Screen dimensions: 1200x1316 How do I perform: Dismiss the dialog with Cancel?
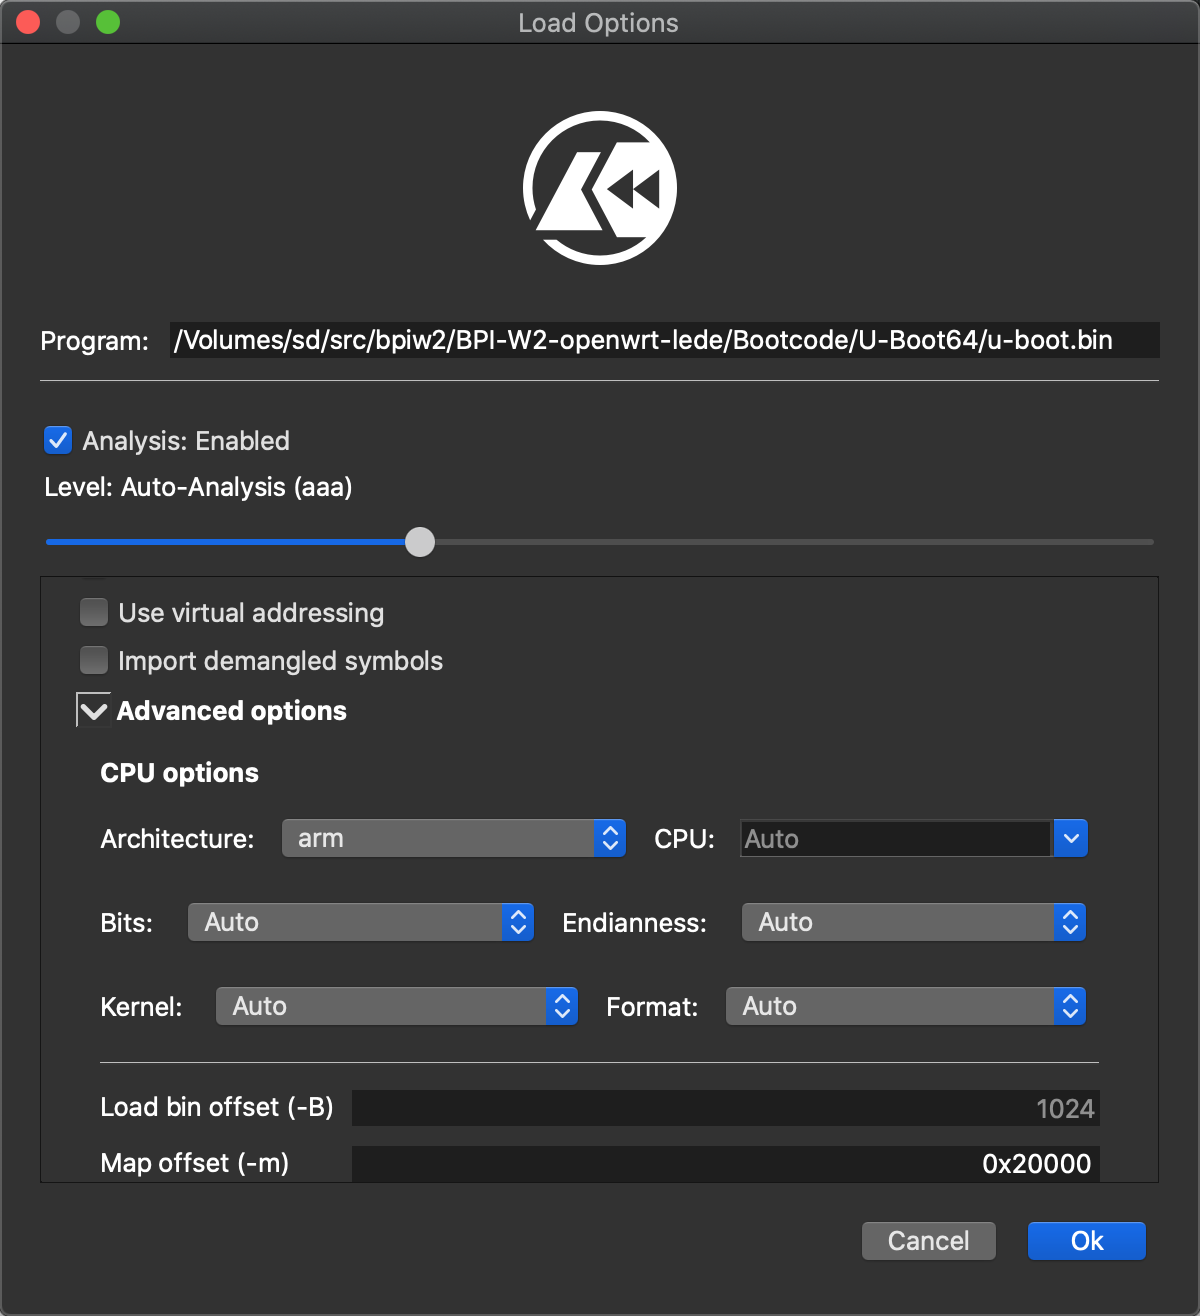point(928,1240)
